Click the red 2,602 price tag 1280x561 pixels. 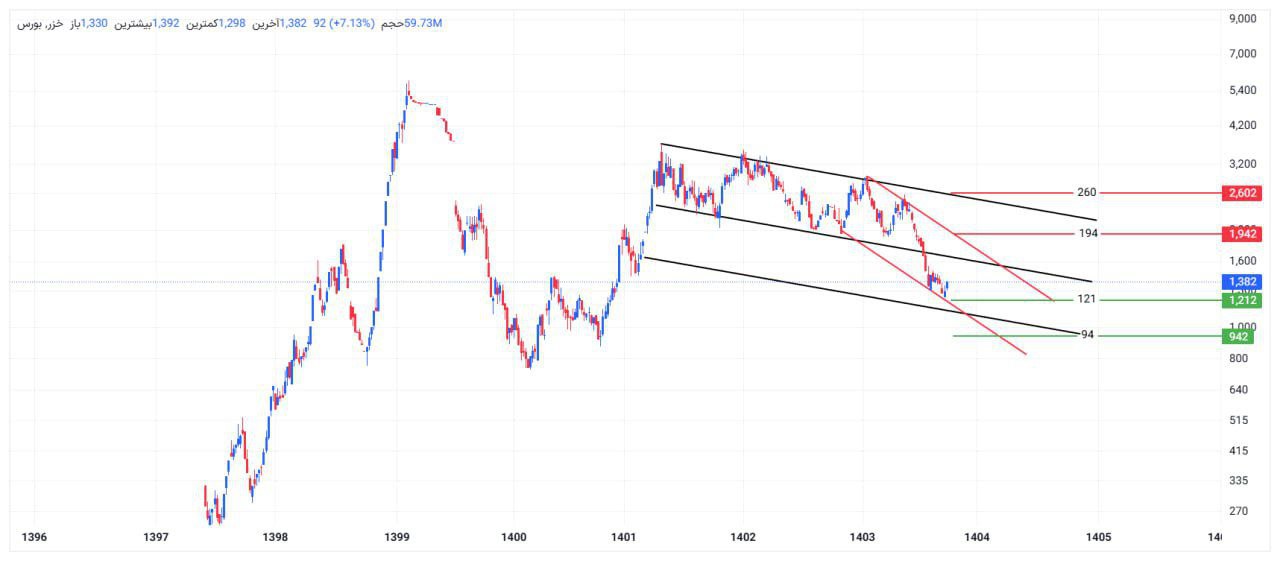[1241, 193]
